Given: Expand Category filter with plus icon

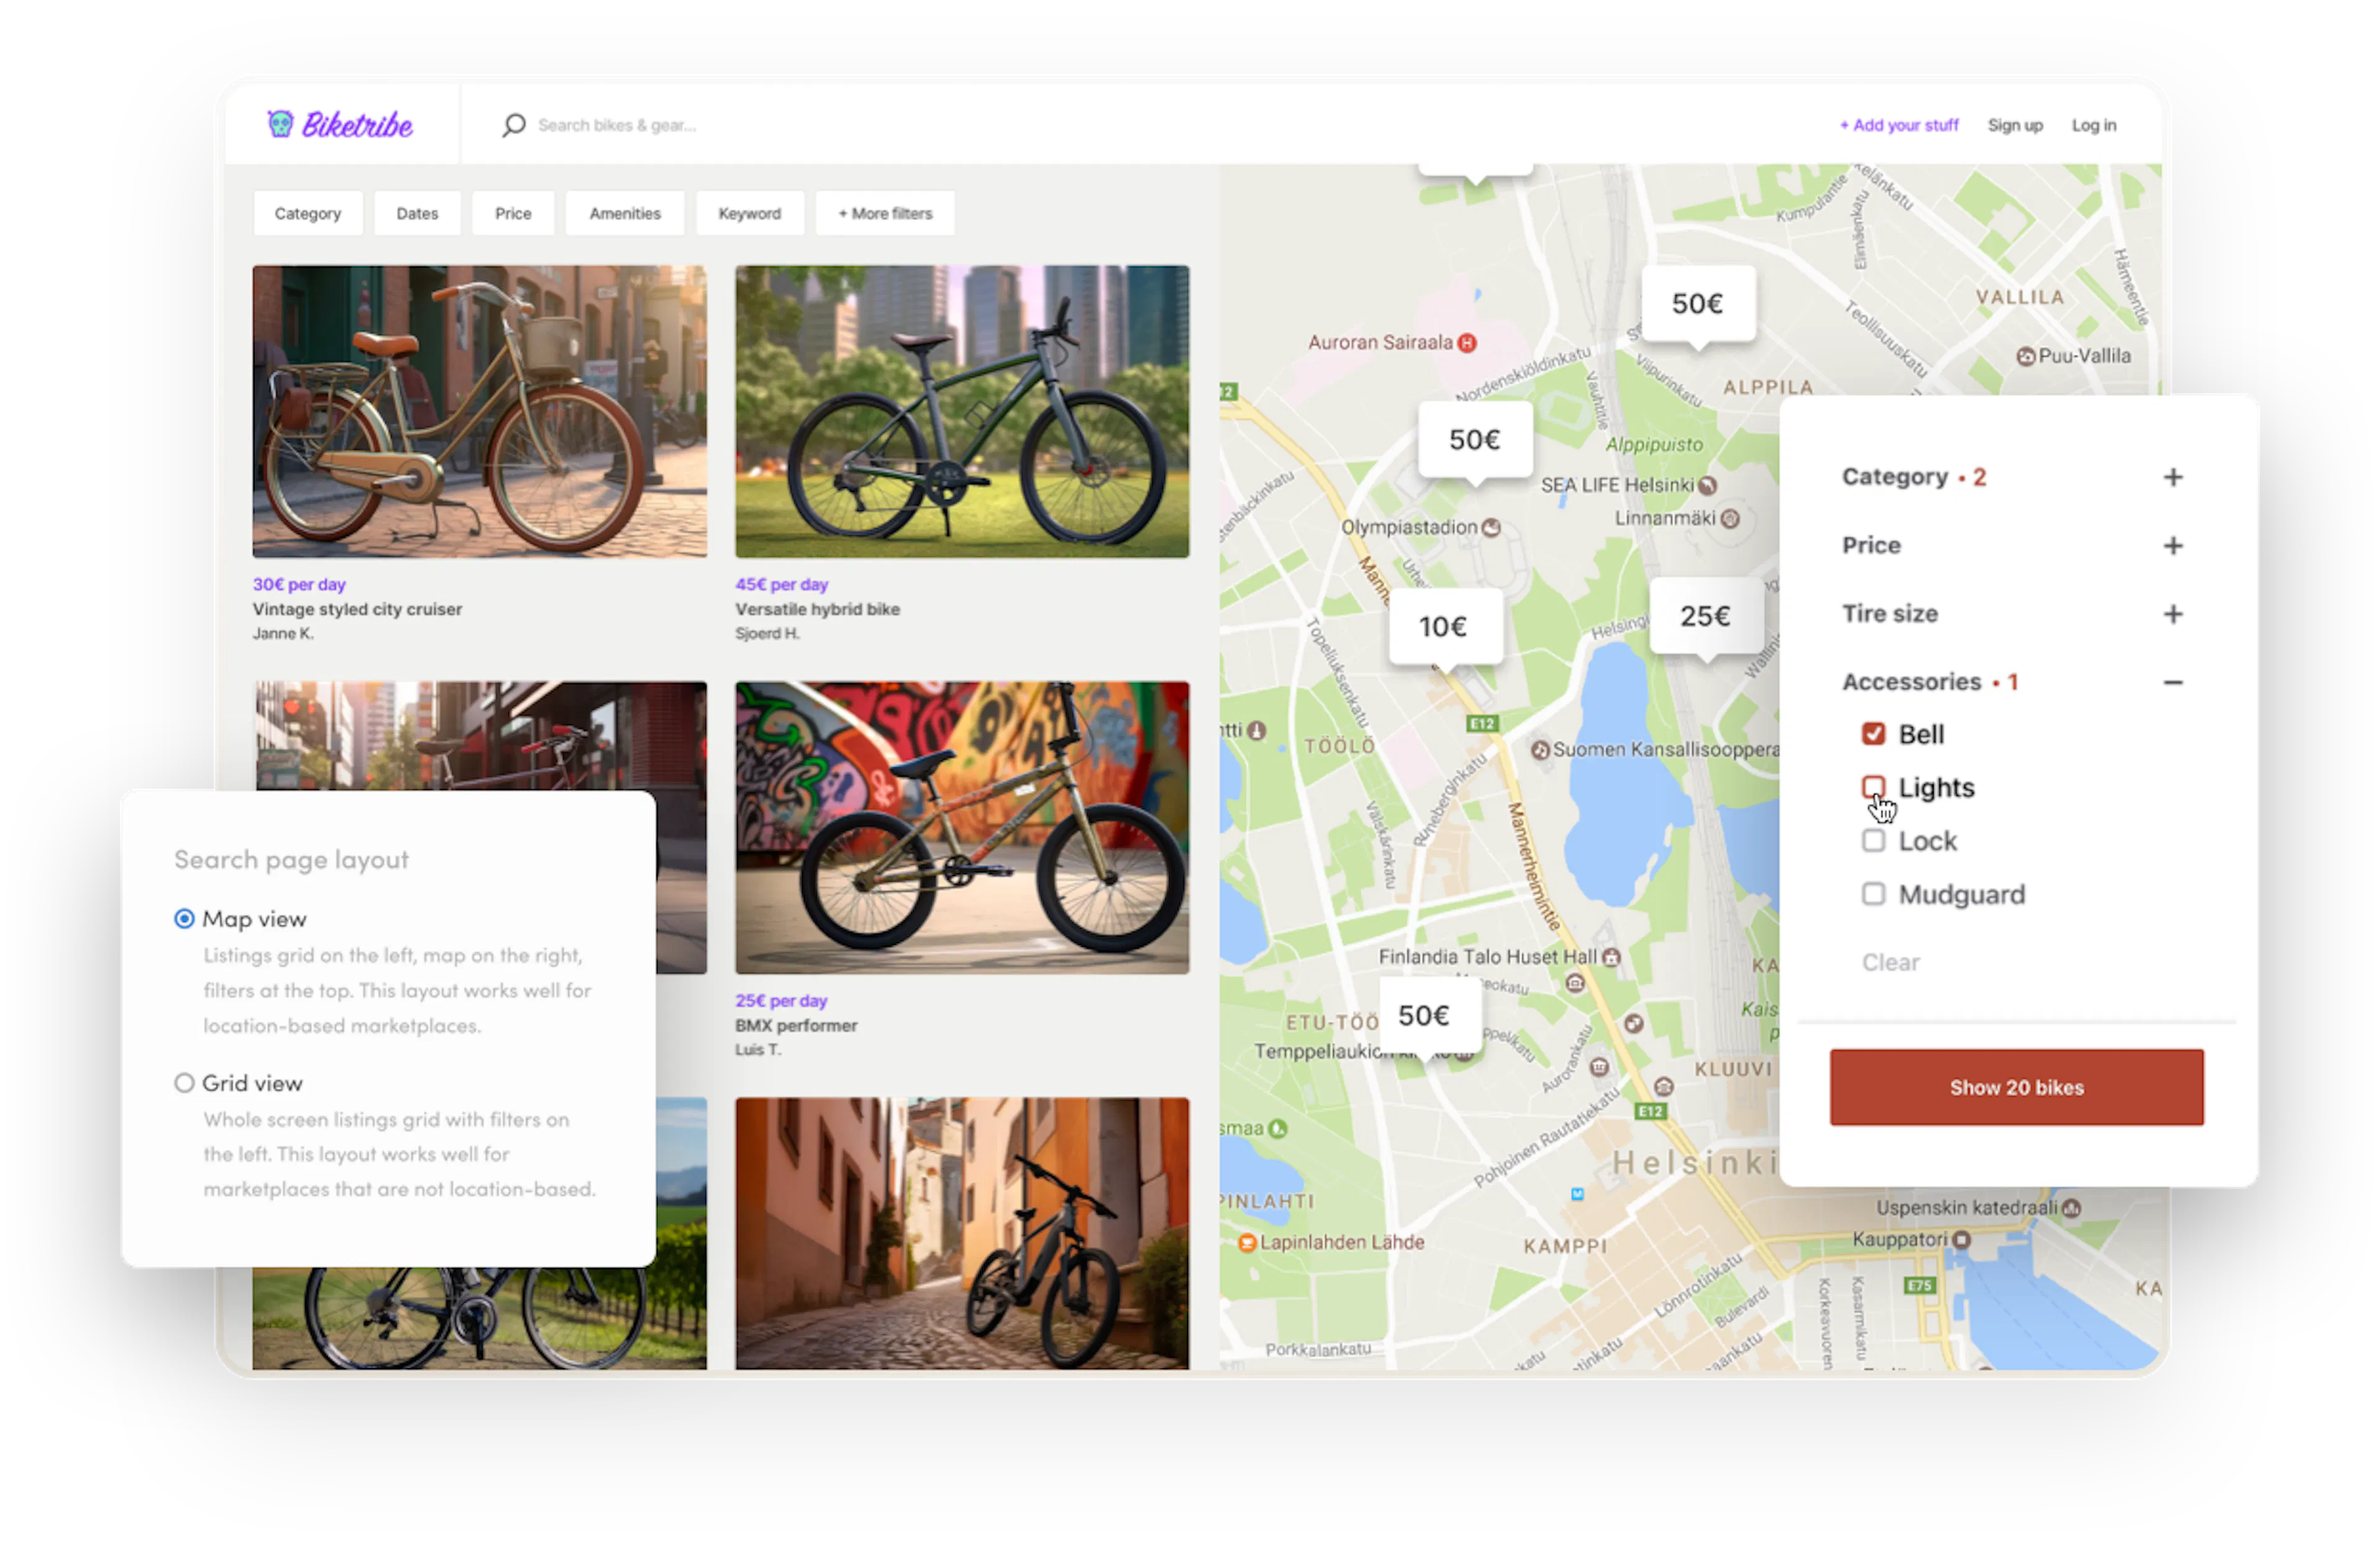Looking at the screenshot, I should [x=2173, y=477].
